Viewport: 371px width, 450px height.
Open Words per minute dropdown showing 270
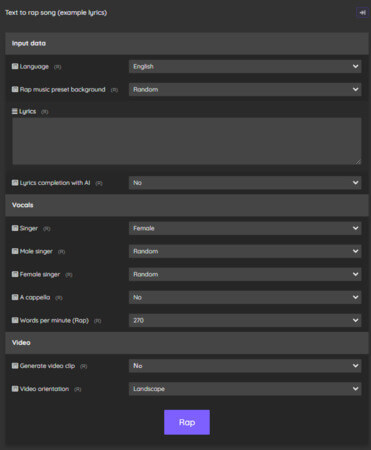(x=245, y=320)
